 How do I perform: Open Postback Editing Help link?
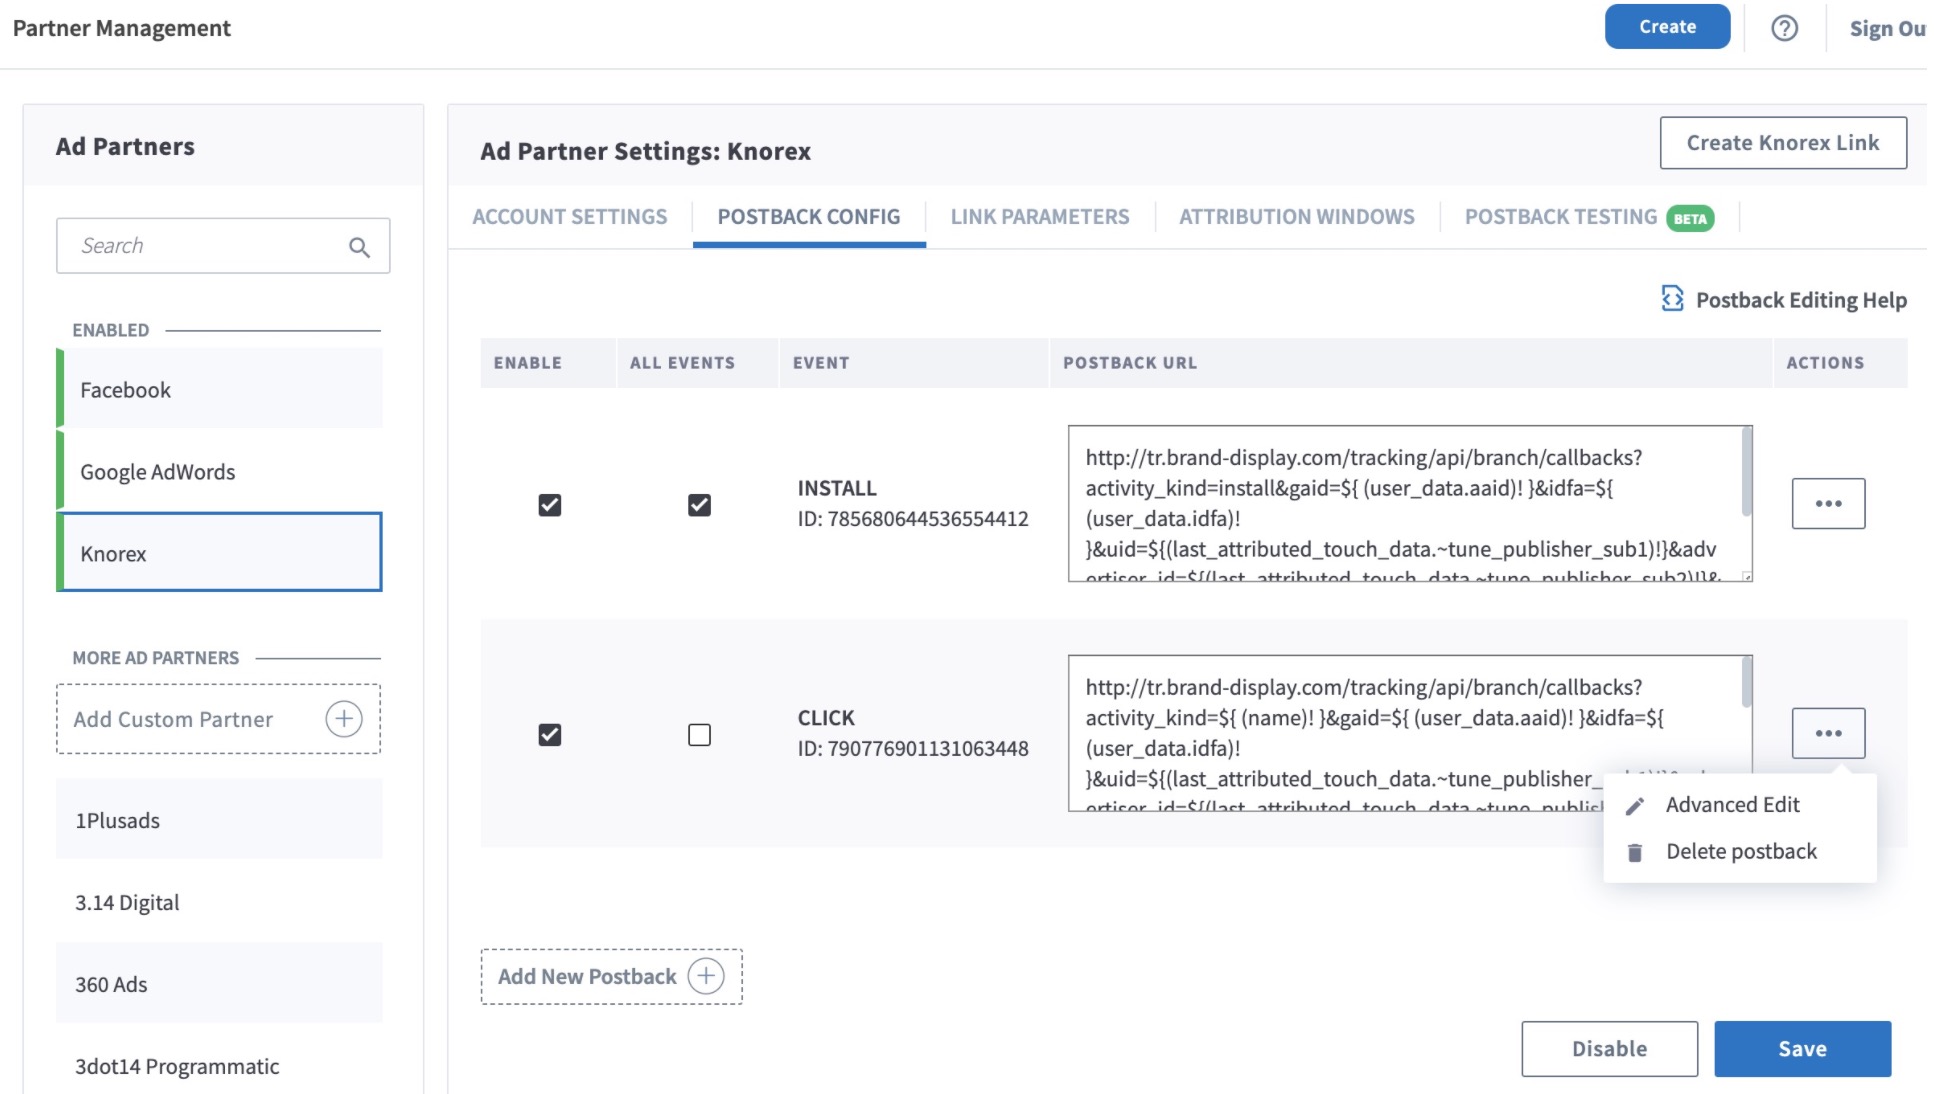coord(1801,300)
